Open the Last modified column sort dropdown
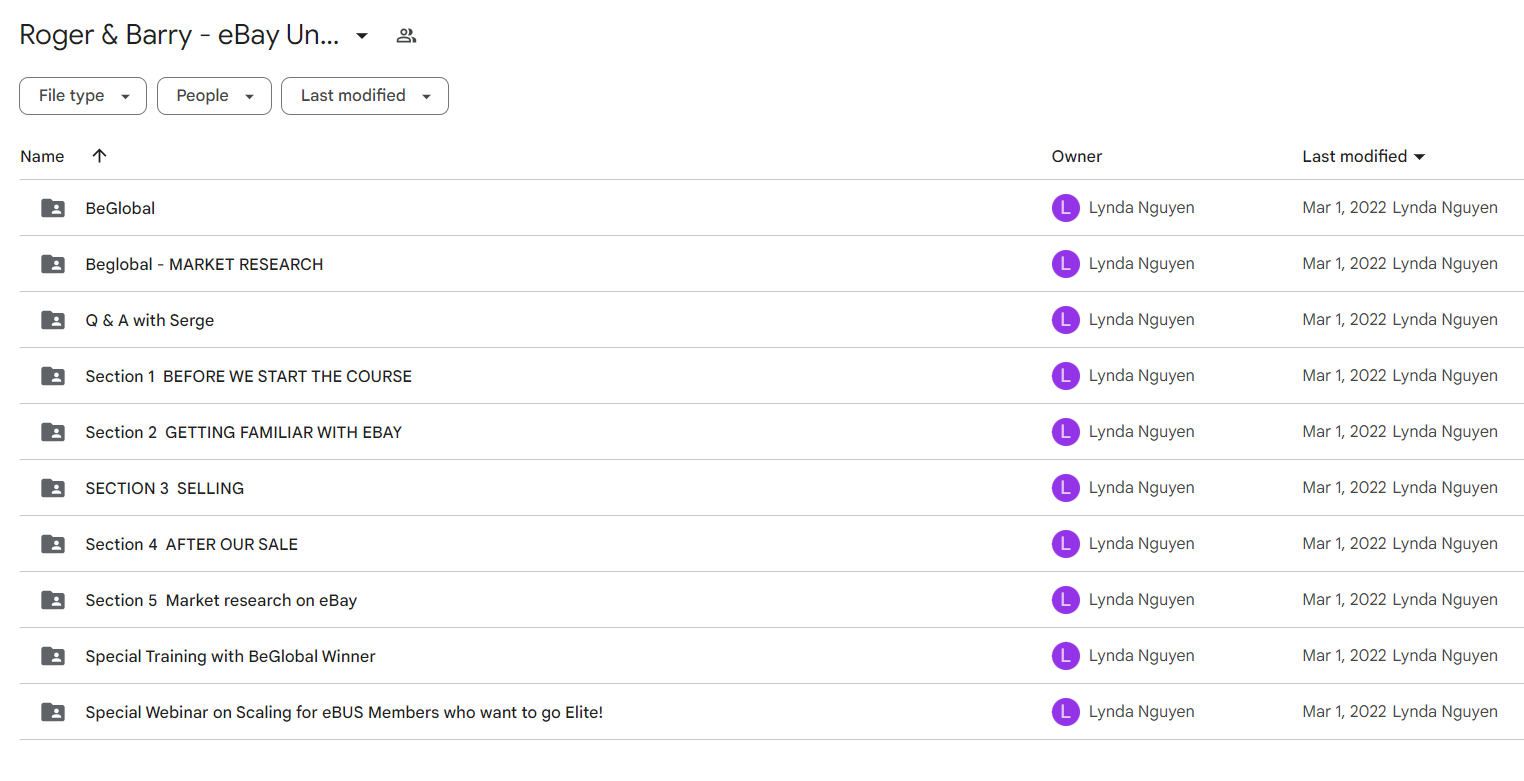The width and height of the screenshot is (1524, 781). (1364, 156)
